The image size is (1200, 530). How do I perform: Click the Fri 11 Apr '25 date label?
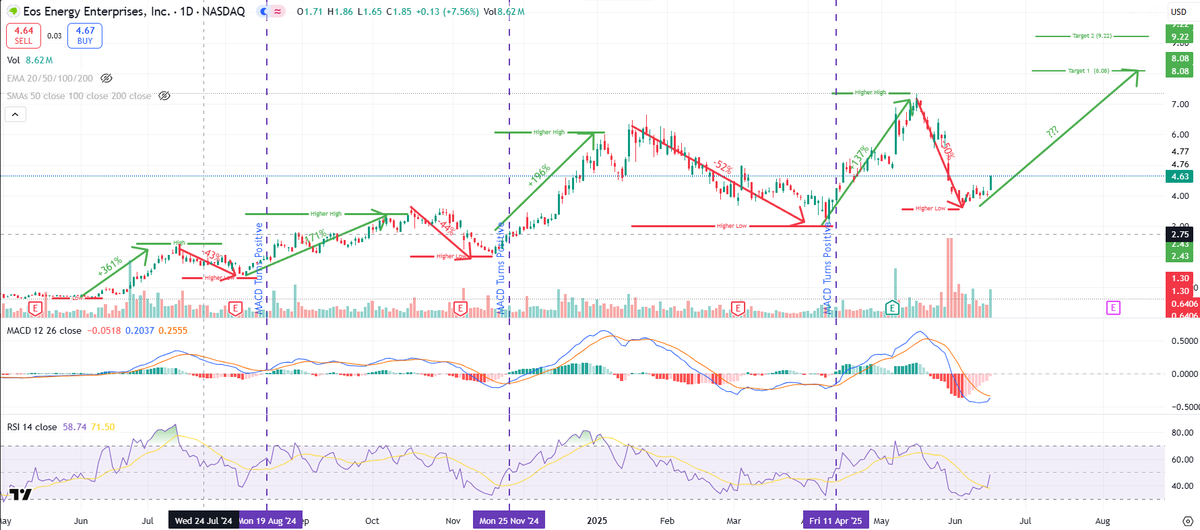pos(836,521)
